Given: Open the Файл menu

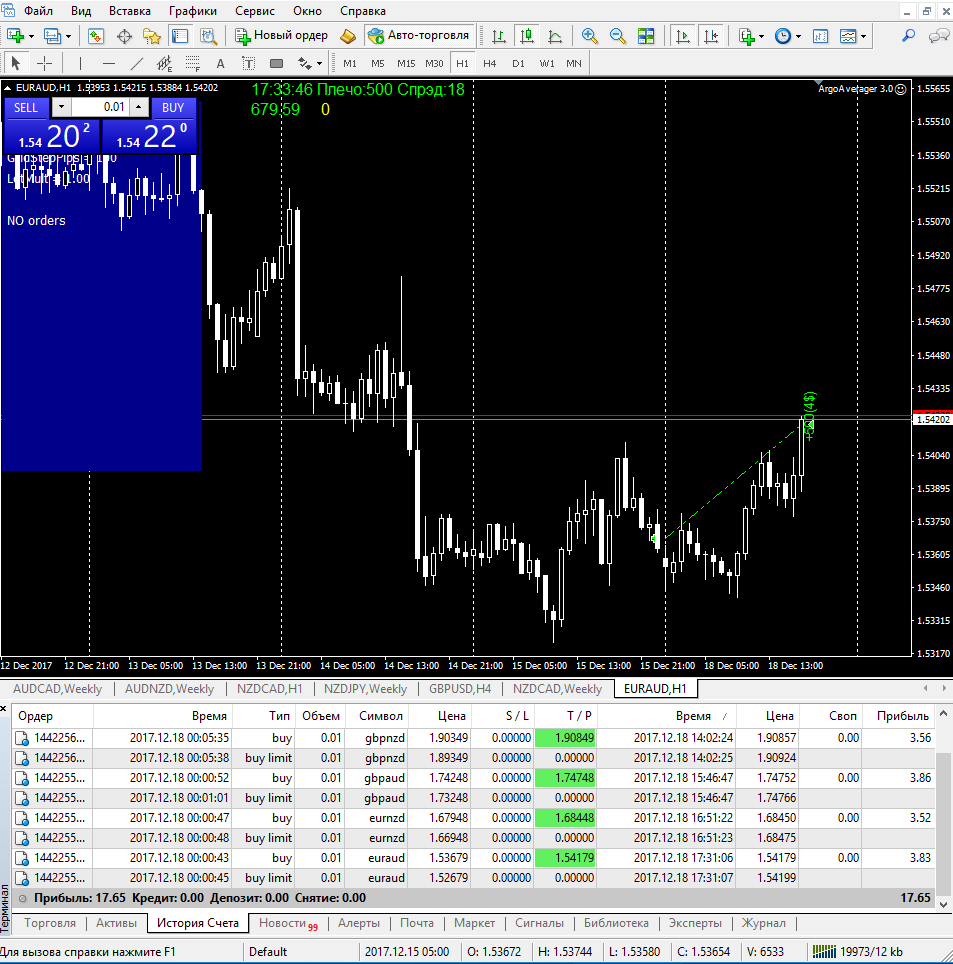Looking at the screenshot, I should (x=38, y=11).
